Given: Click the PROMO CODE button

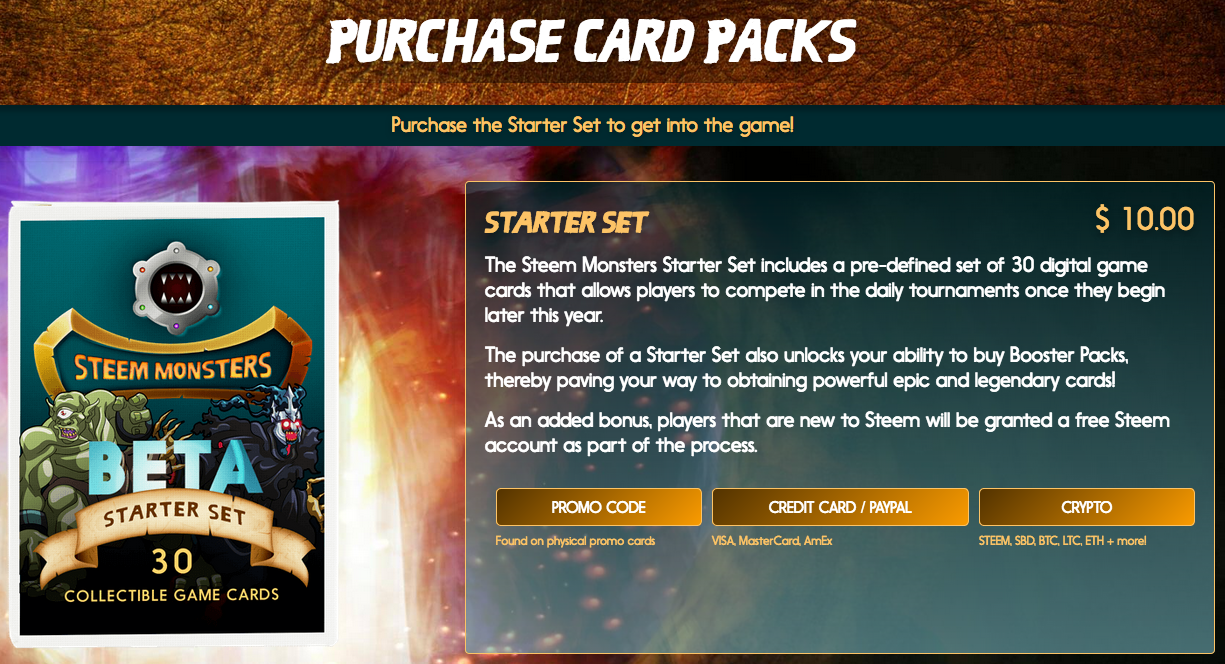Looking at the screenshot, I should coord(598,507).
